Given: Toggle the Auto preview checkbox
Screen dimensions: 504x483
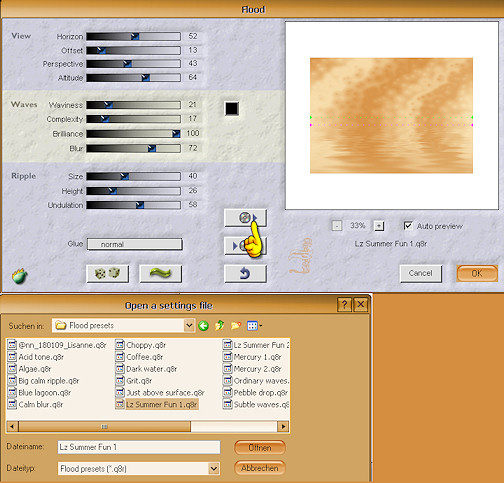Looking at the screenshot, I should (408, 226).
